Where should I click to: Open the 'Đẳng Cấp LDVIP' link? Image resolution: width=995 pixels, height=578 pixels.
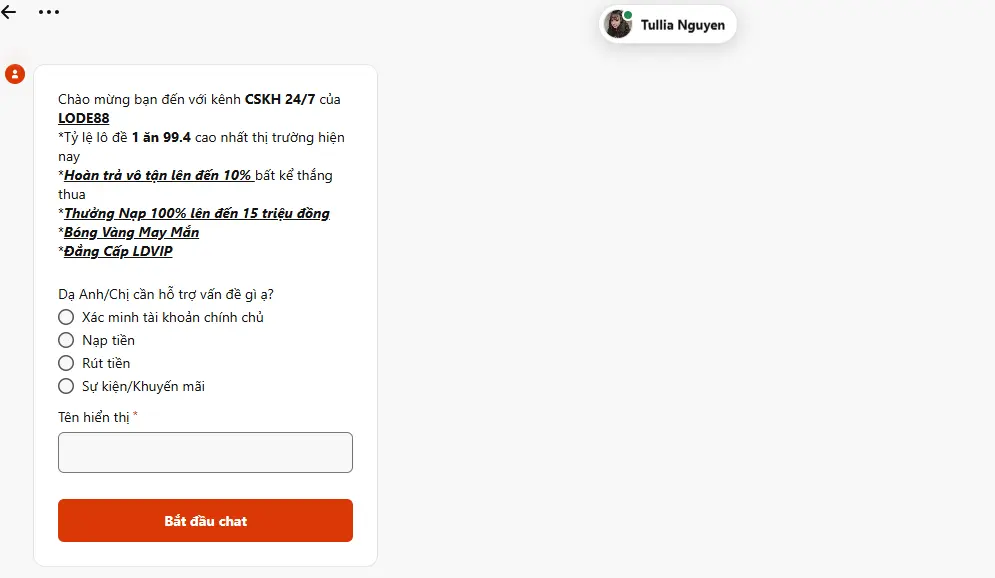(x=118, y=251)
